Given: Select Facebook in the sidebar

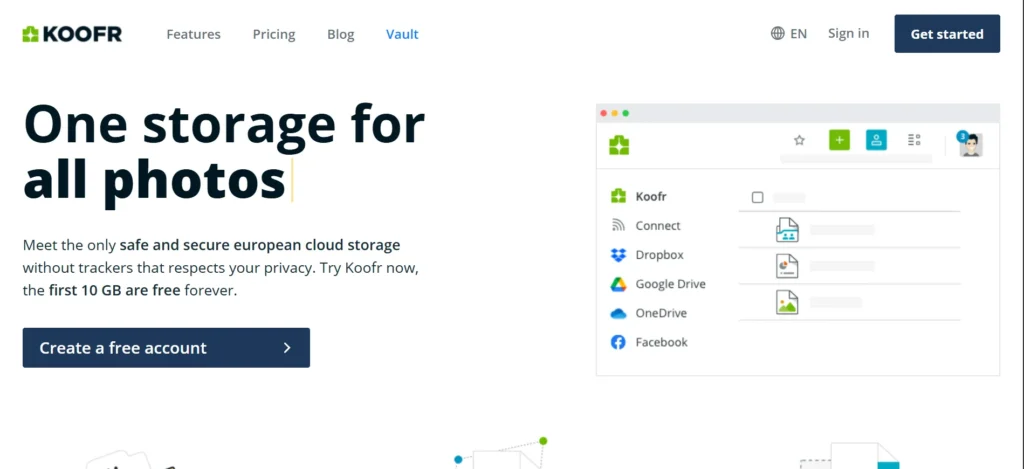Looking at the screenshot, I should [648, 342].
